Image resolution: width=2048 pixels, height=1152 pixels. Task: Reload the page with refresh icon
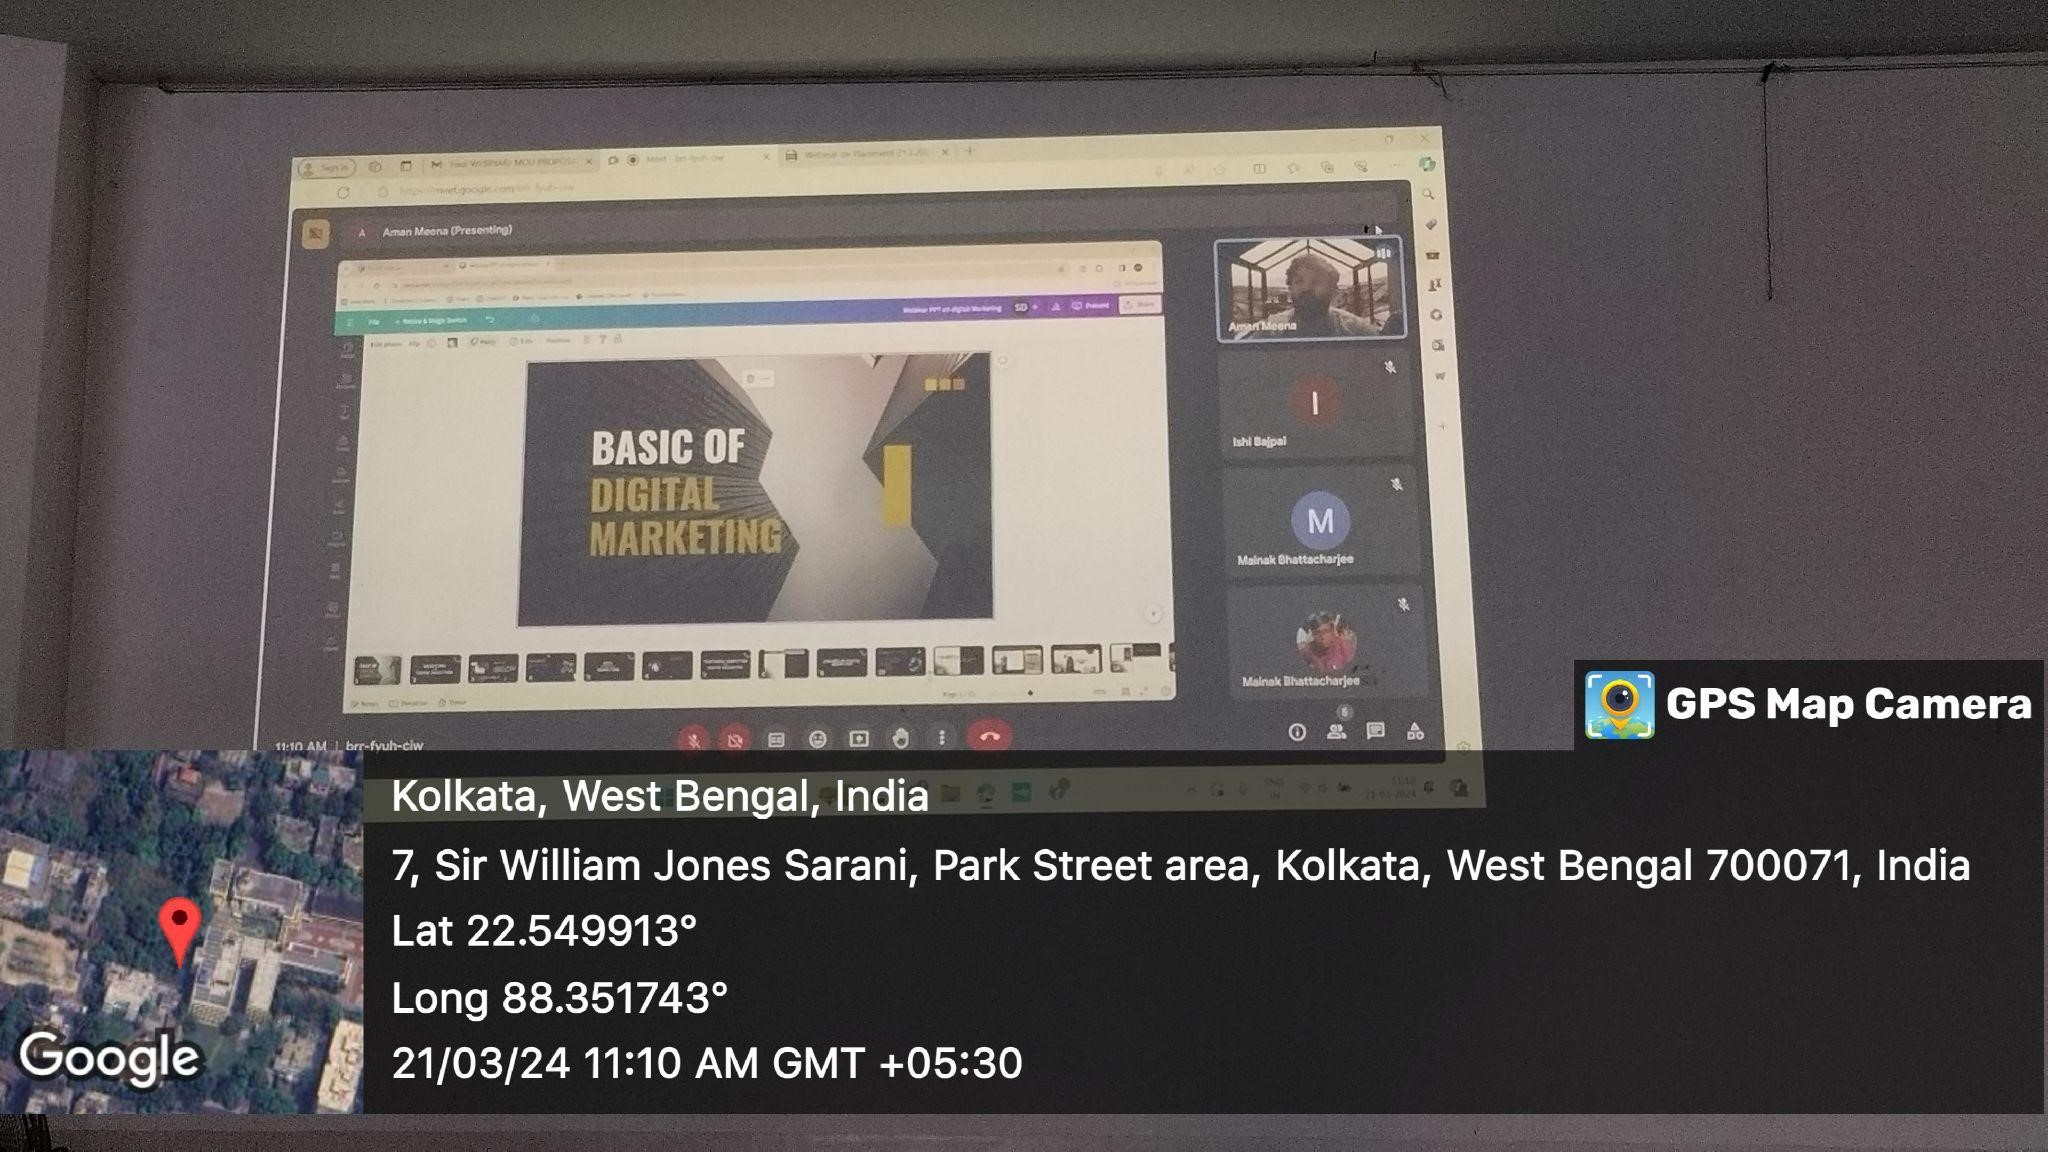point(343,192)
